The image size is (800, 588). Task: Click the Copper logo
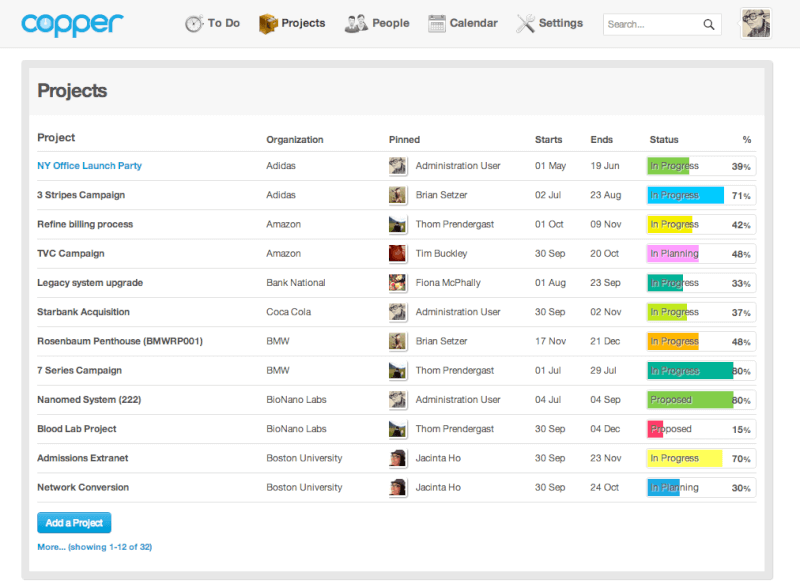72,24
